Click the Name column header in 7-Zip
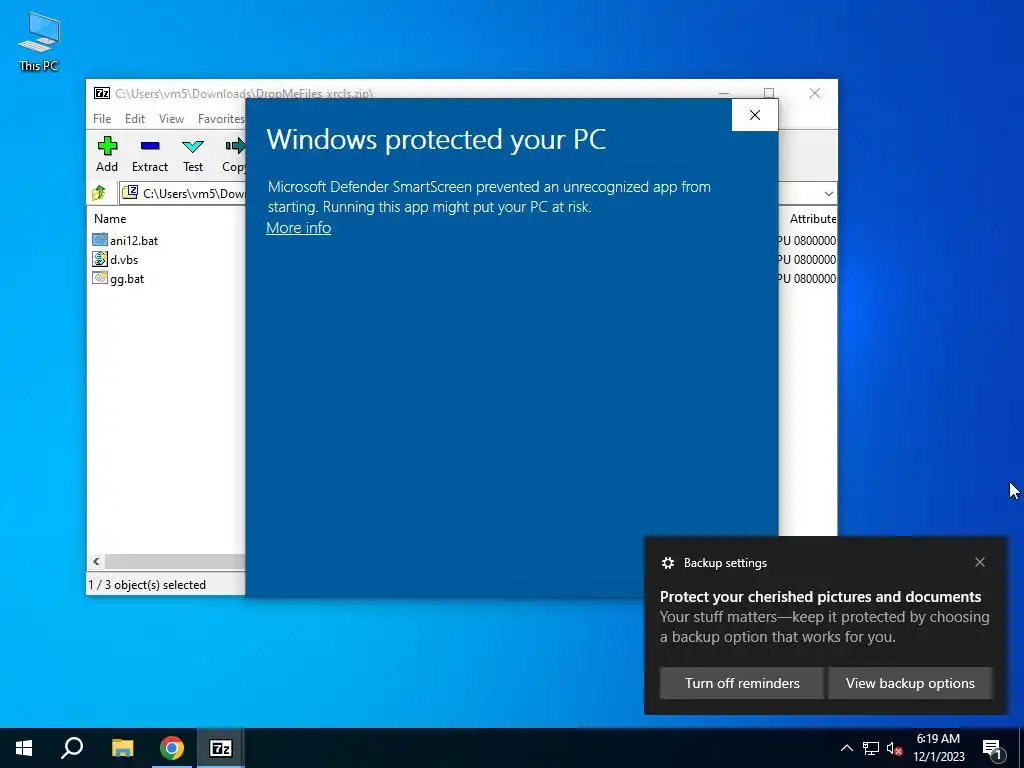The image size is (1024, 768). tap(110, 219)
